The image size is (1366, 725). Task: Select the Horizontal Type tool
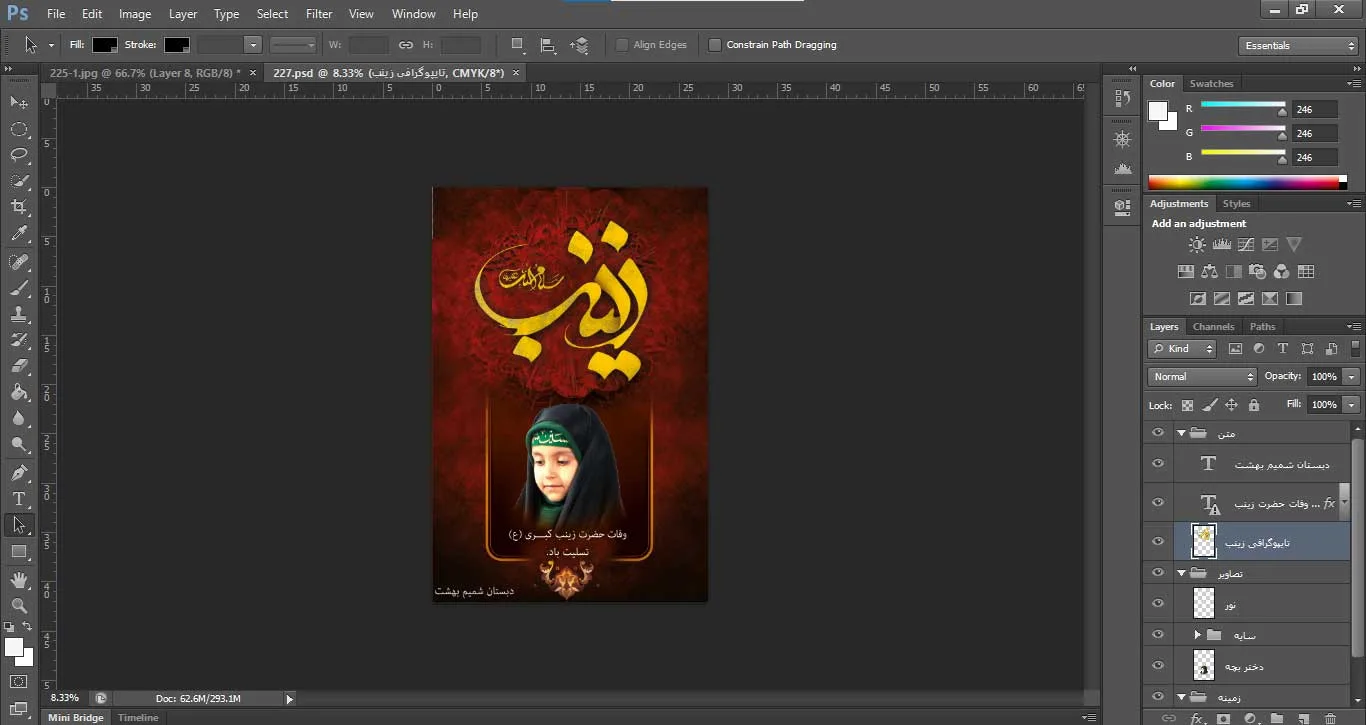pyautogui.click(x=19, y=499)
